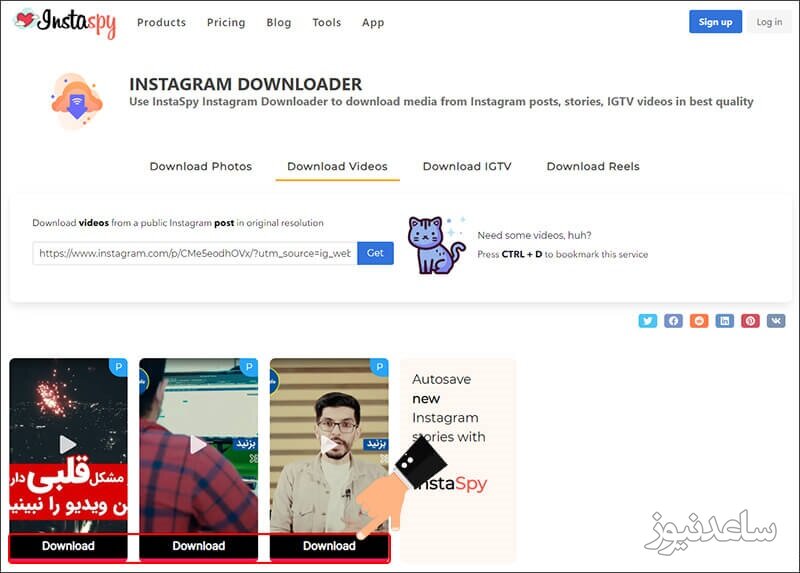Share on VK icon
Image resolution: width=800 pixels, height=573 pixels.
pos(776,320)
